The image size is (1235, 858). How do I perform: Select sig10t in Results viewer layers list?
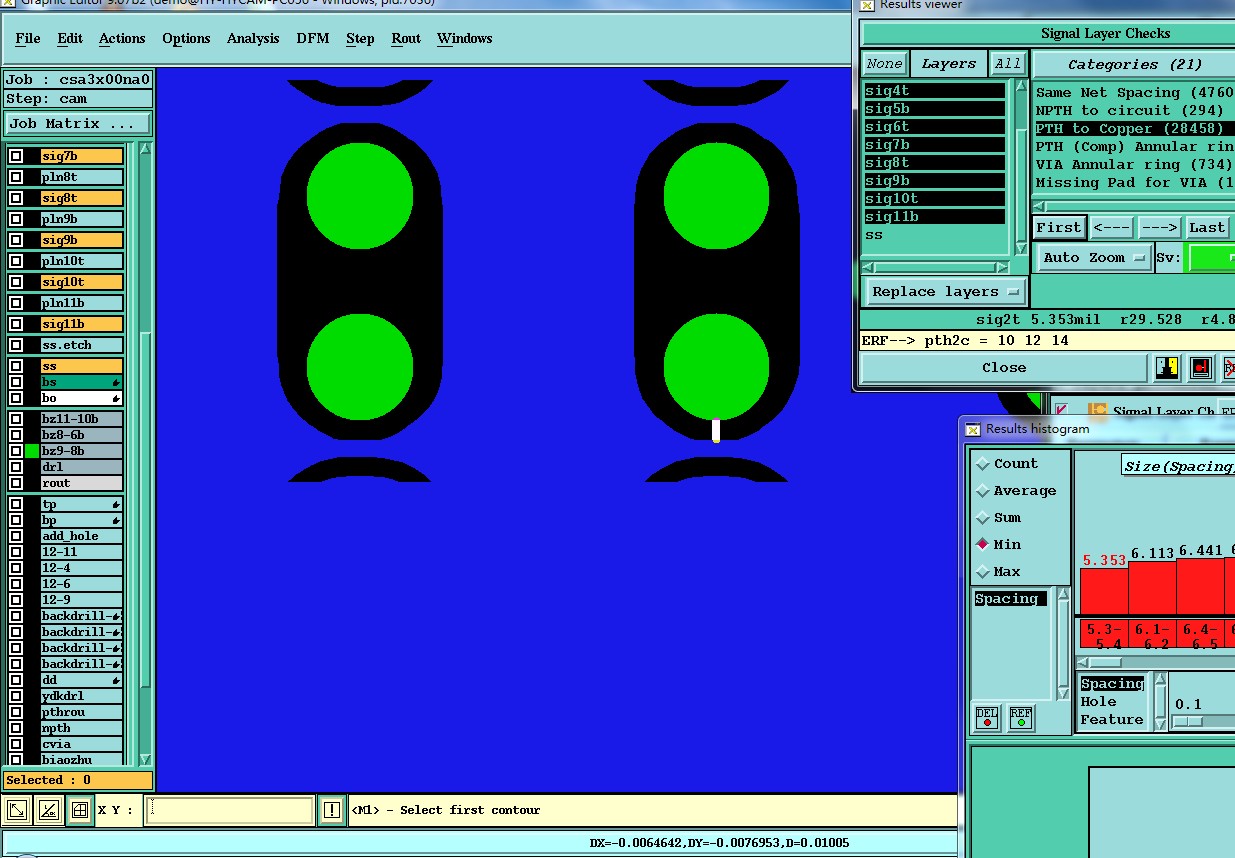point(934,199)
